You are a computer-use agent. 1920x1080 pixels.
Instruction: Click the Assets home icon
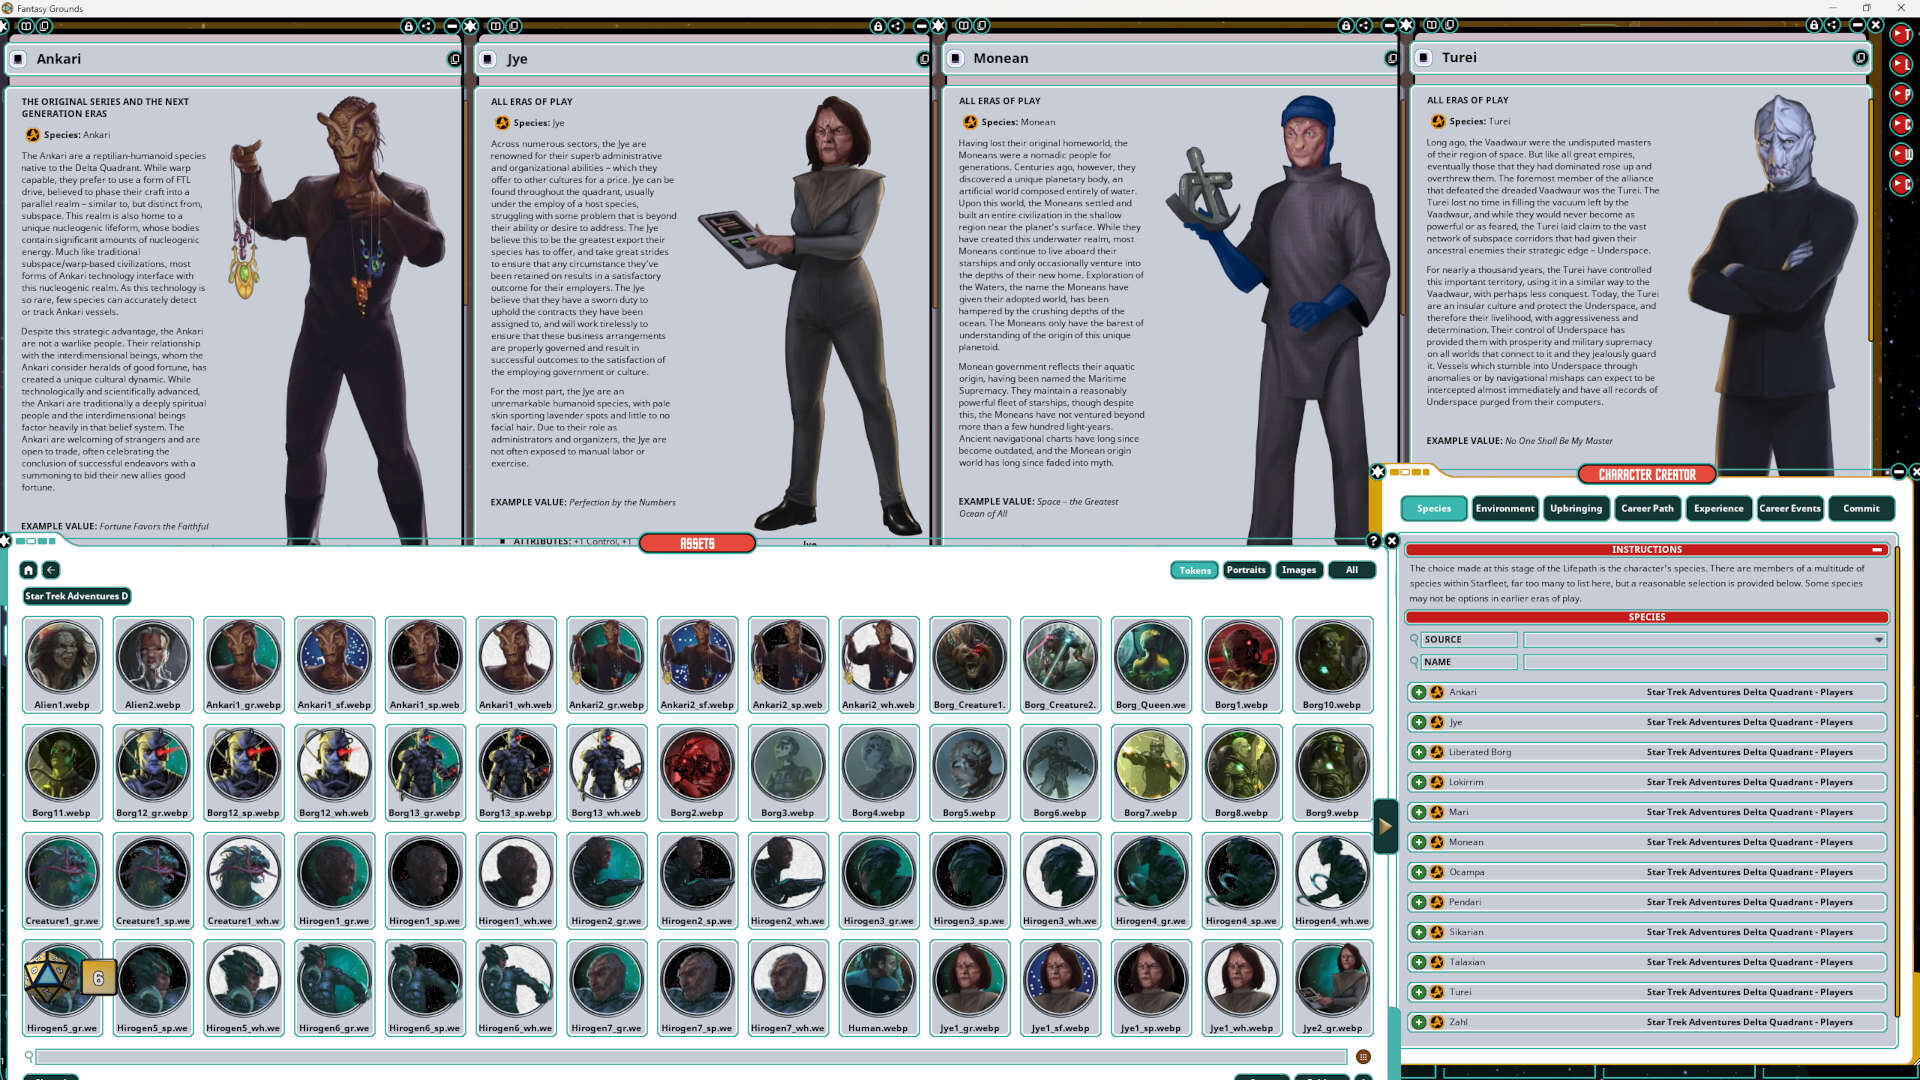point(28,570)
